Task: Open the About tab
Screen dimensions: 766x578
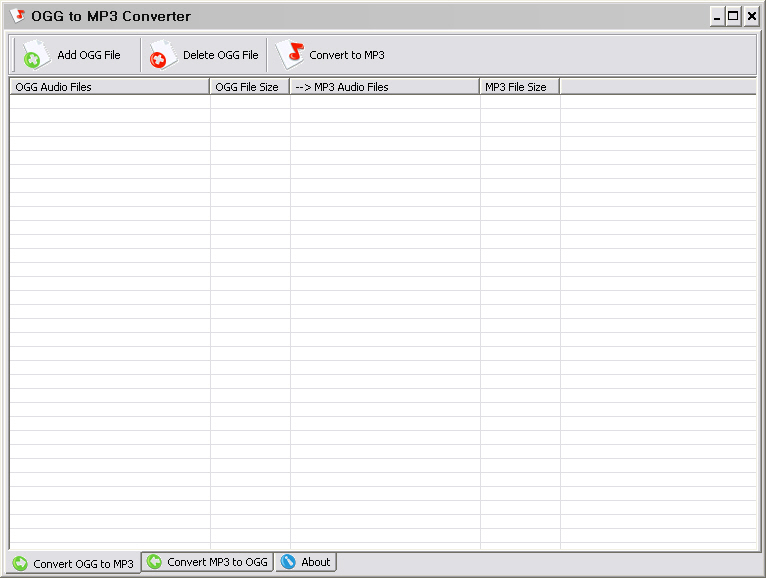Action: pos(315,562)
